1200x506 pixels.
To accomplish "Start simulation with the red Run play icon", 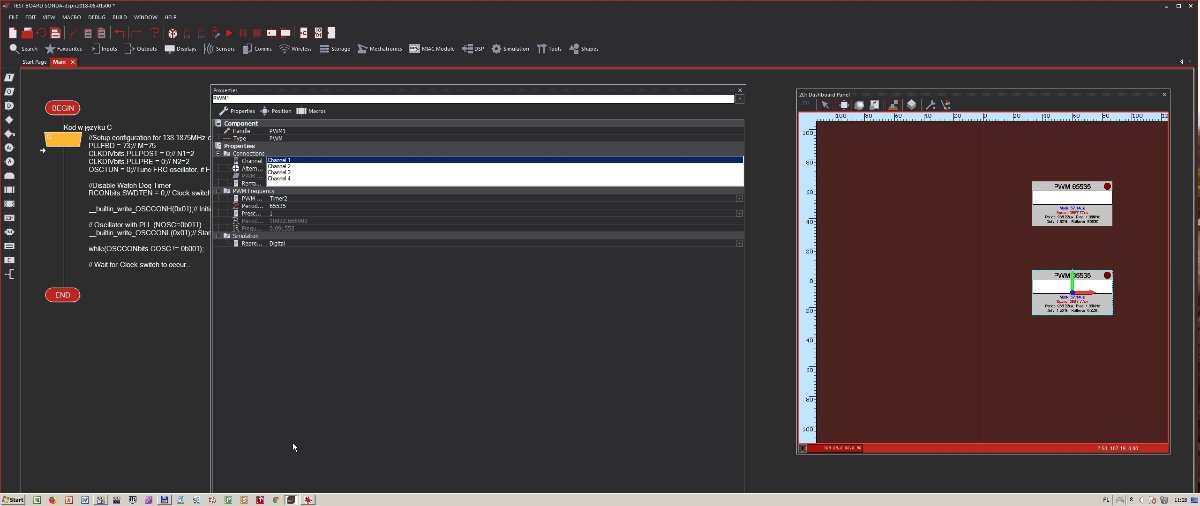I will coord(228,33).
